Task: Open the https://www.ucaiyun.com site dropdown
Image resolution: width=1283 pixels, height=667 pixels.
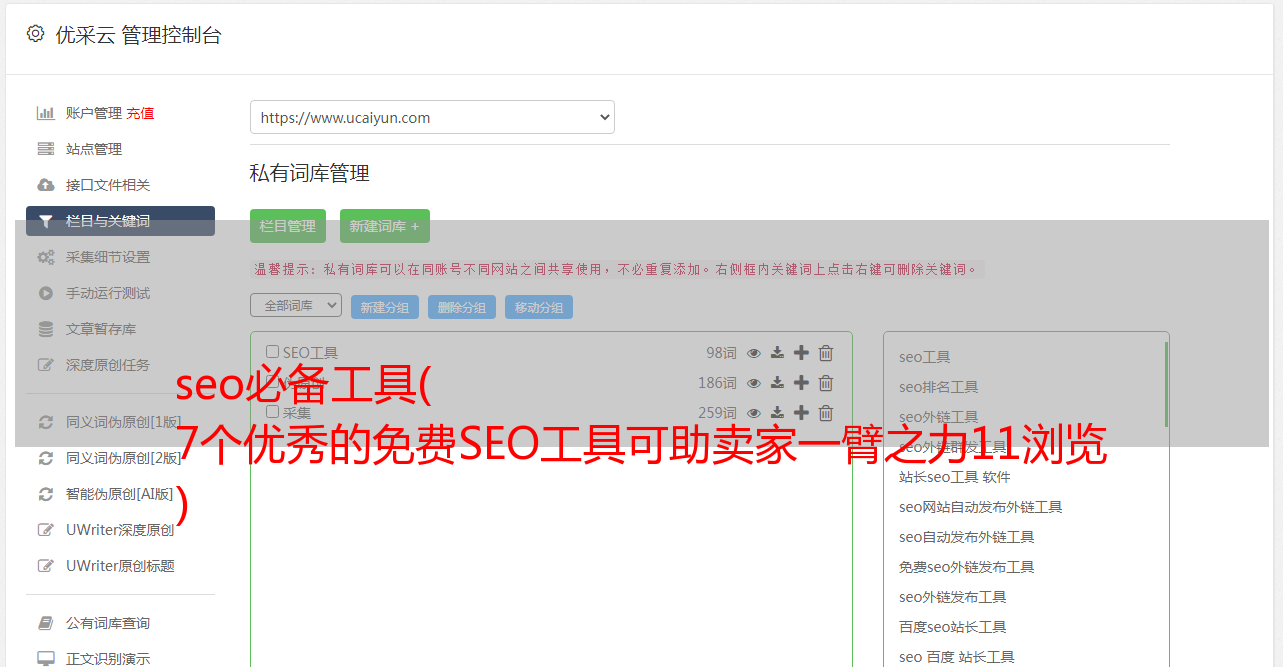Action: coord(432,117)
